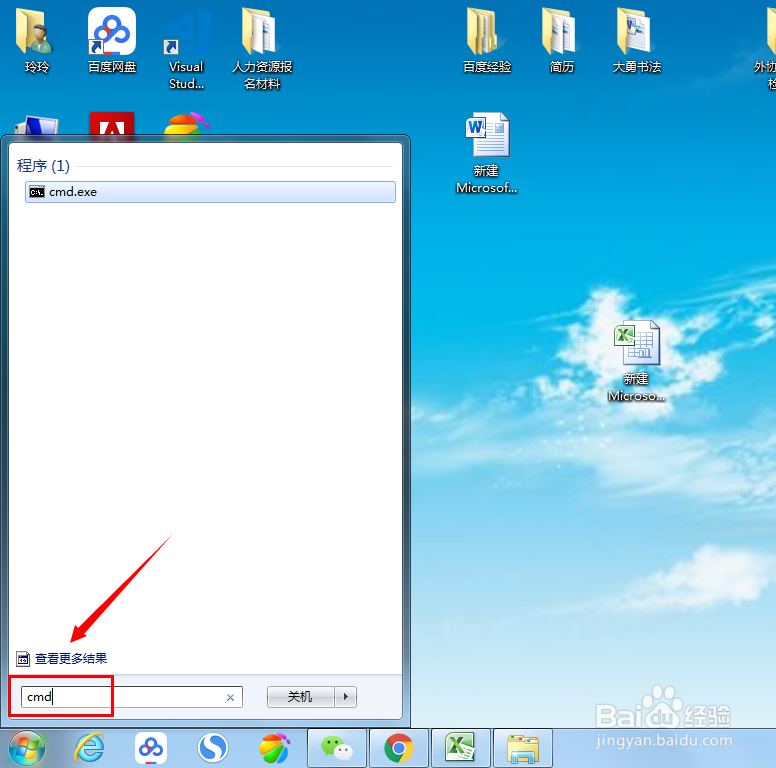
Task: Select the 新建 Microsoft Excel file
Action: click(636, 361)
